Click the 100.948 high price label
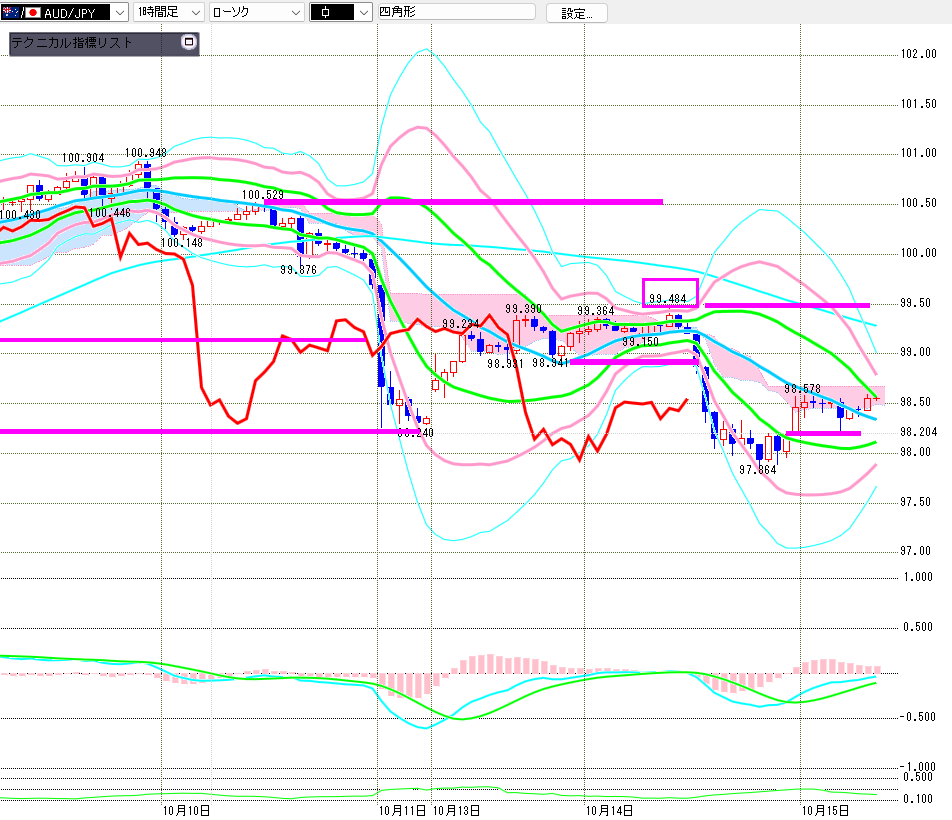This screenshot has width=952, height=820. point(145,154)
